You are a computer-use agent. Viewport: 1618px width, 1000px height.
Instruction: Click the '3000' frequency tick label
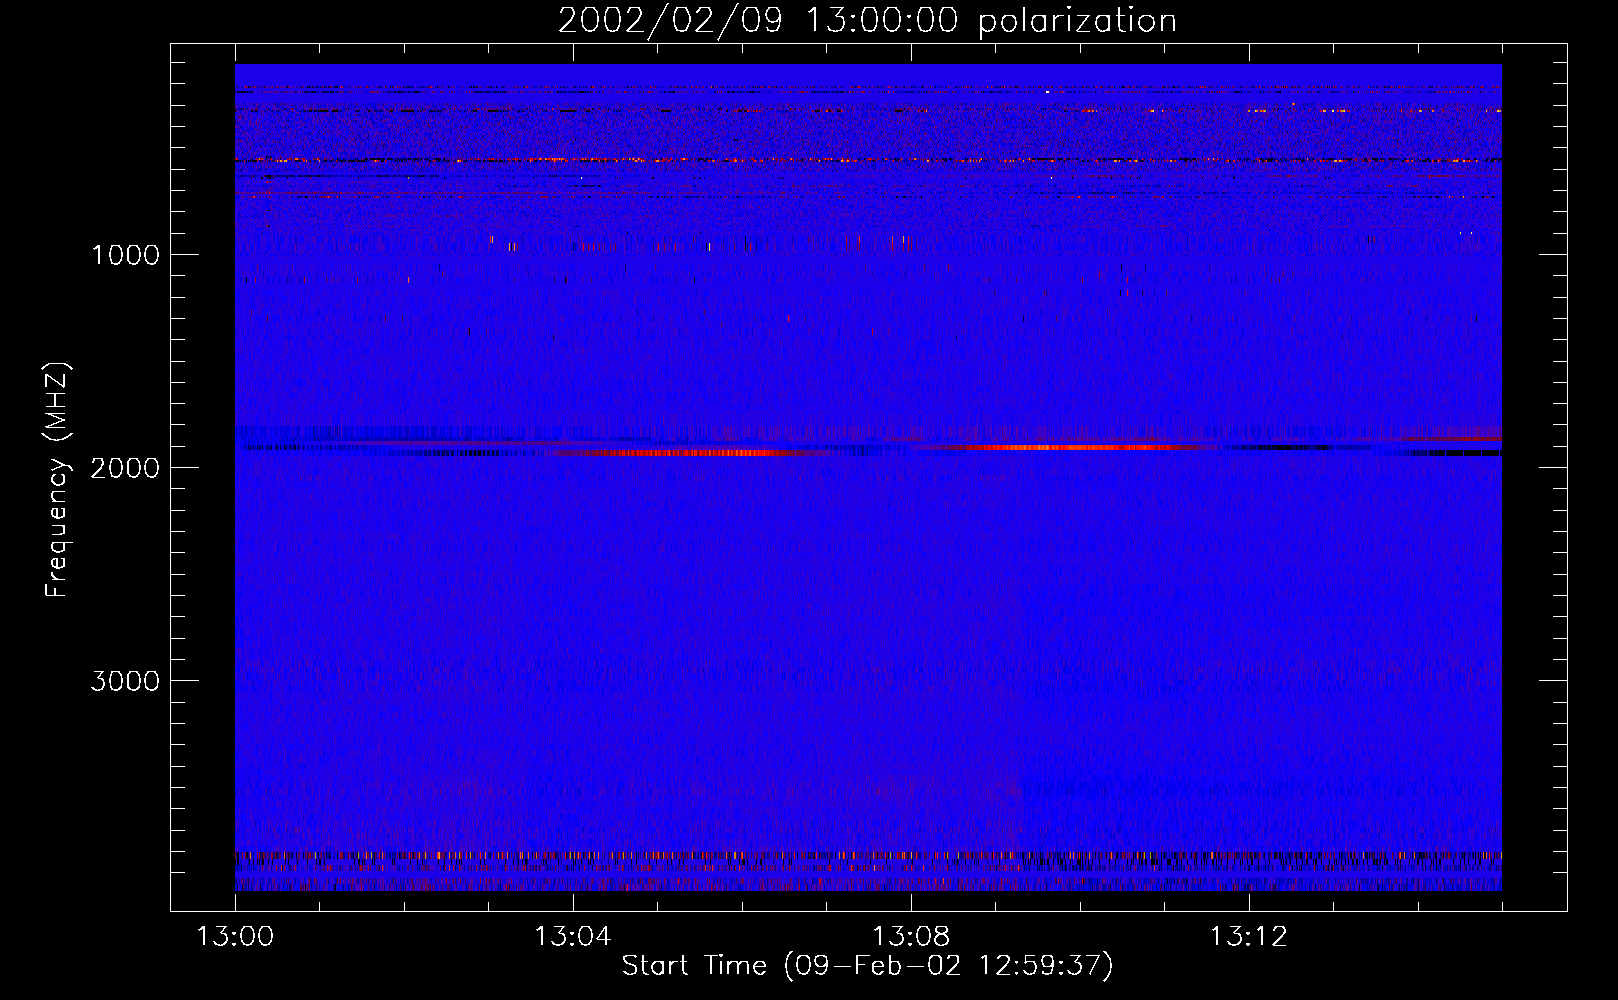click(125, 681)
